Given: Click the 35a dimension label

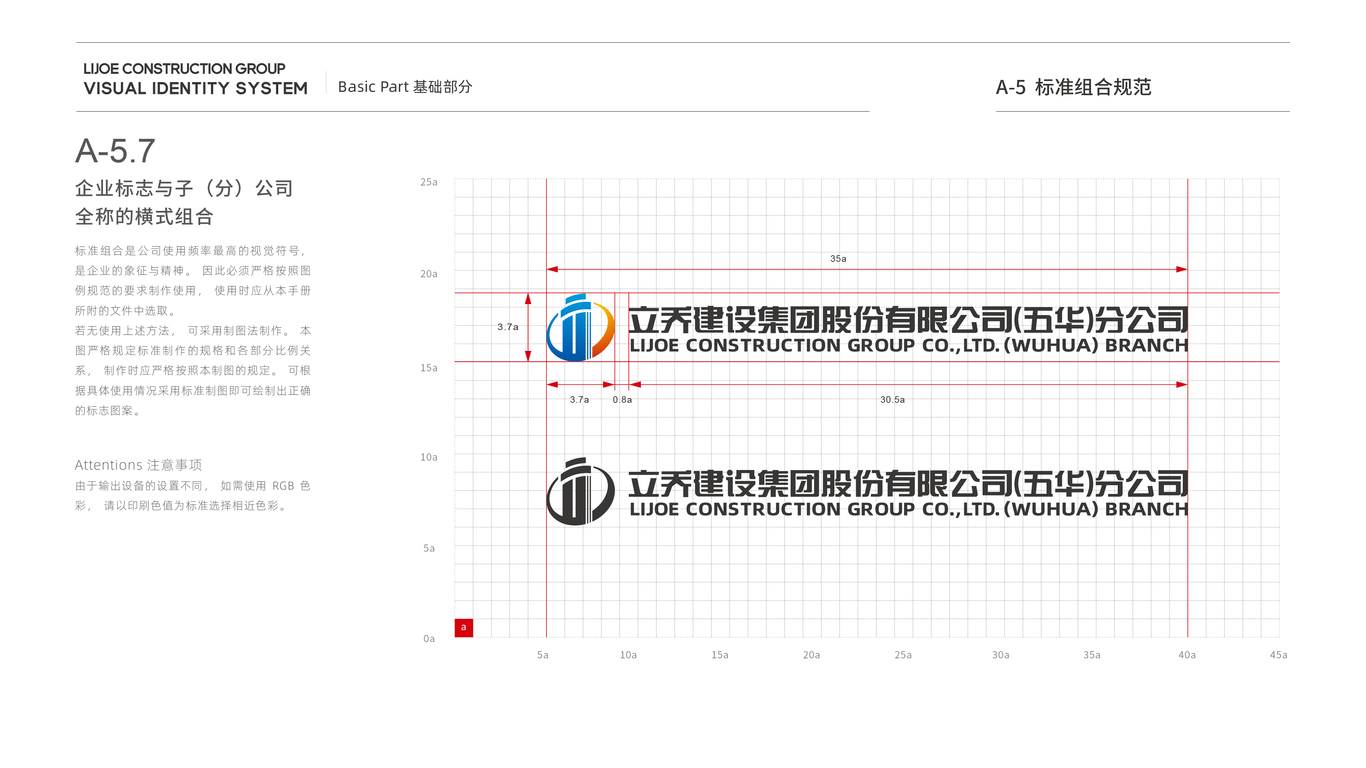Looking at the screenshot, I should coord(838,258).
